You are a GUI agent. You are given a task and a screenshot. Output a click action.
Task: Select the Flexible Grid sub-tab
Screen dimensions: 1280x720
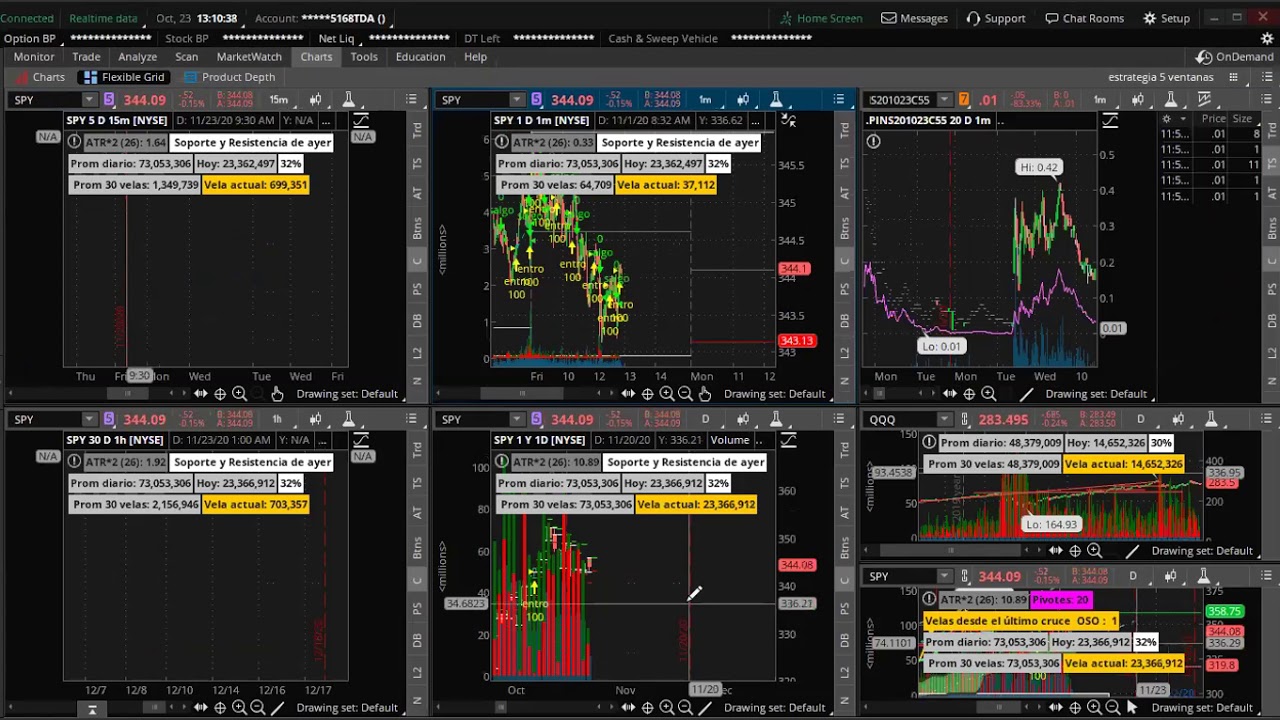[124, 77]
